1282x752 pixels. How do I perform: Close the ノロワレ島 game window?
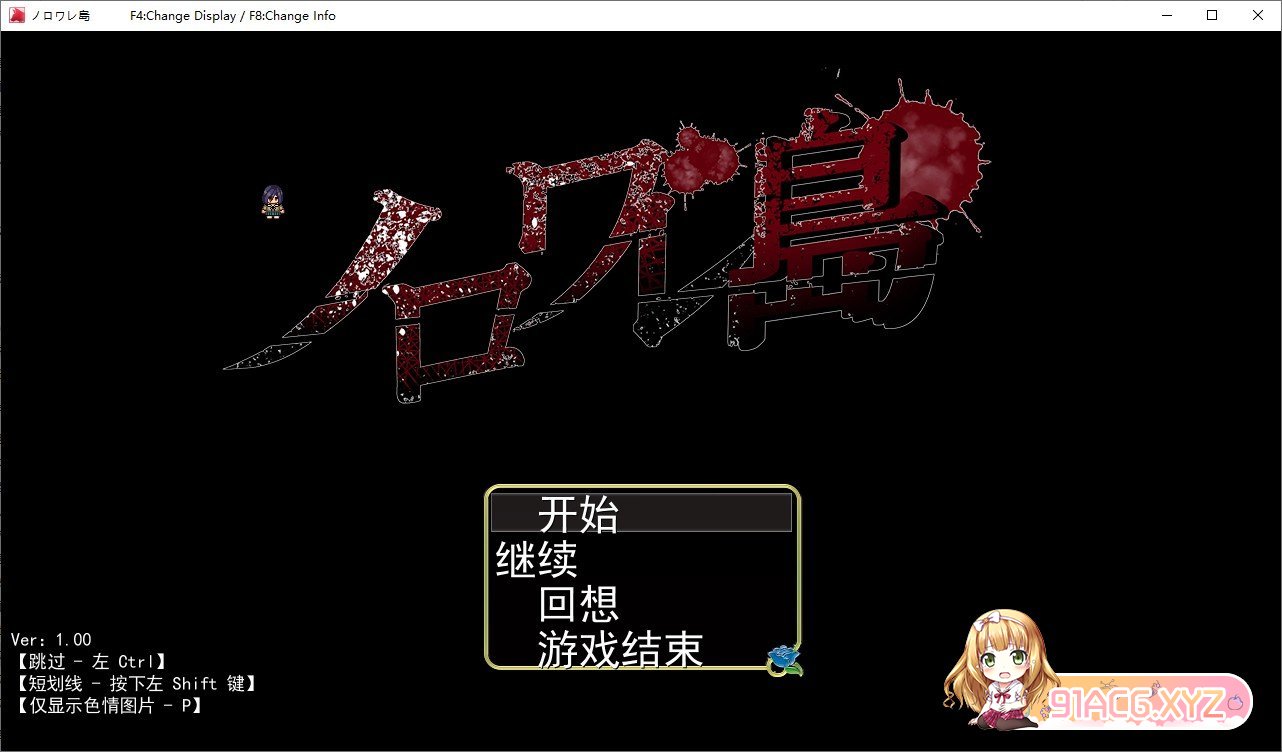(x=1258, y=15)
